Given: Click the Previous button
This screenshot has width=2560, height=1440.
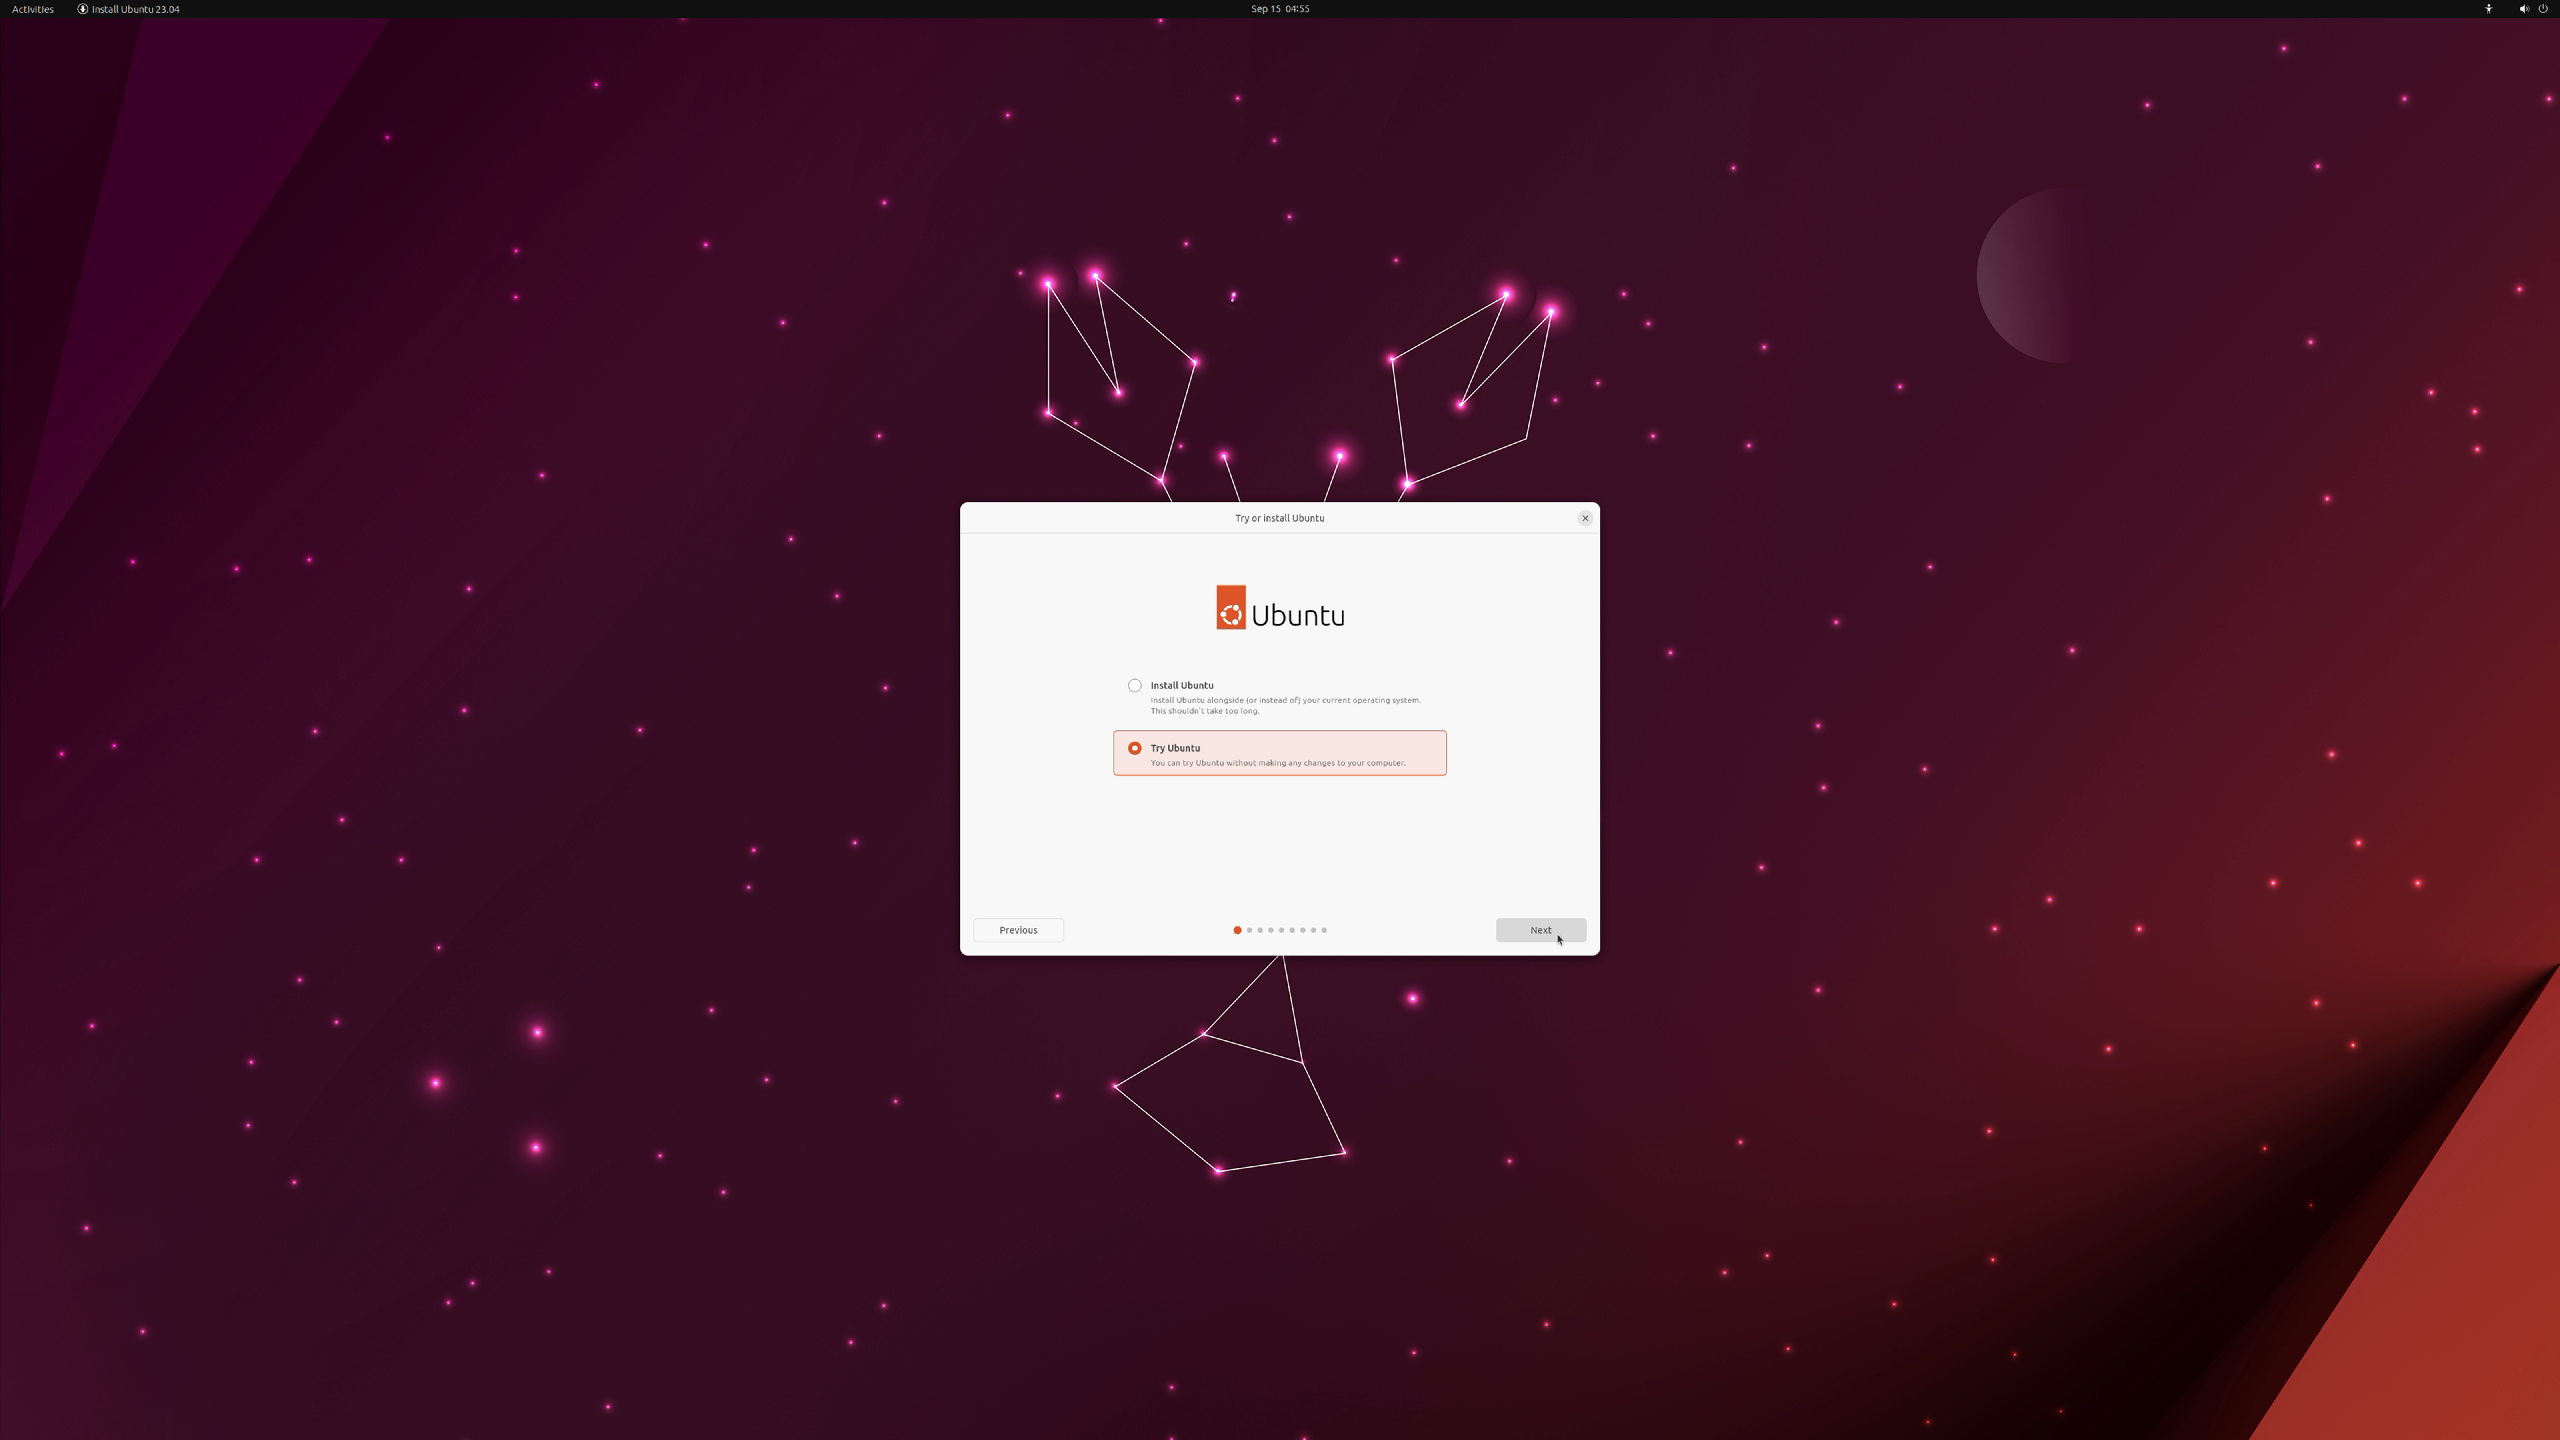Looking at the screenshot, I should 1018,930.
